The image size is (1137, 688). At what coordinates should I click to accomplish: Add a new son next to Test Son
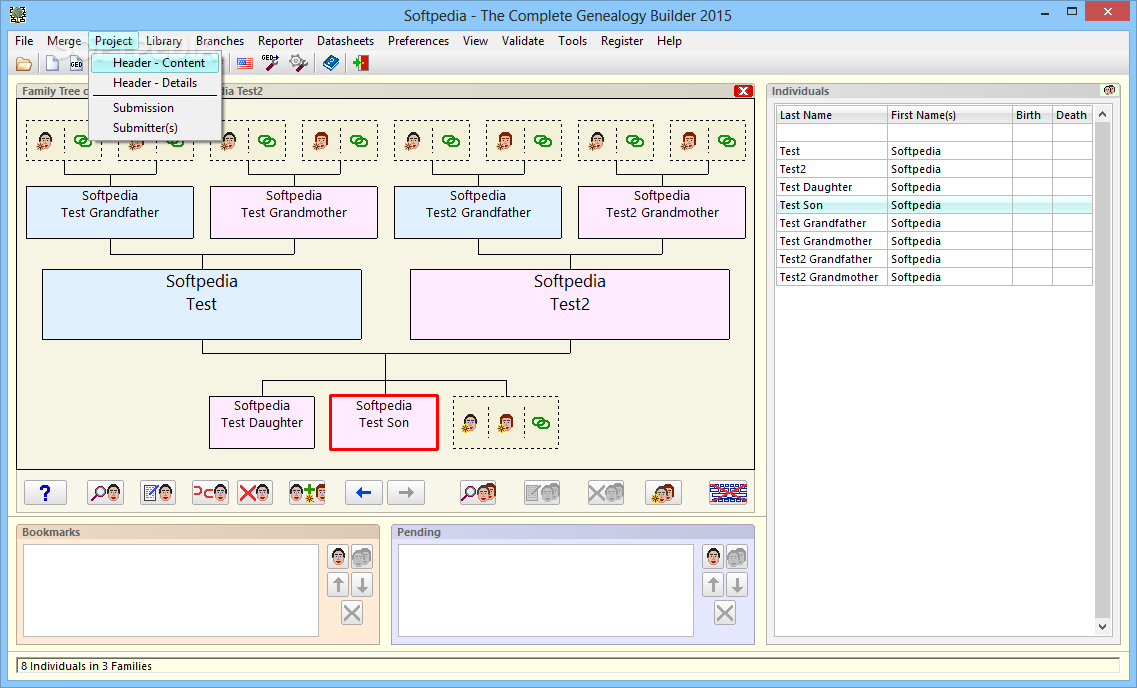click(470, 423)
